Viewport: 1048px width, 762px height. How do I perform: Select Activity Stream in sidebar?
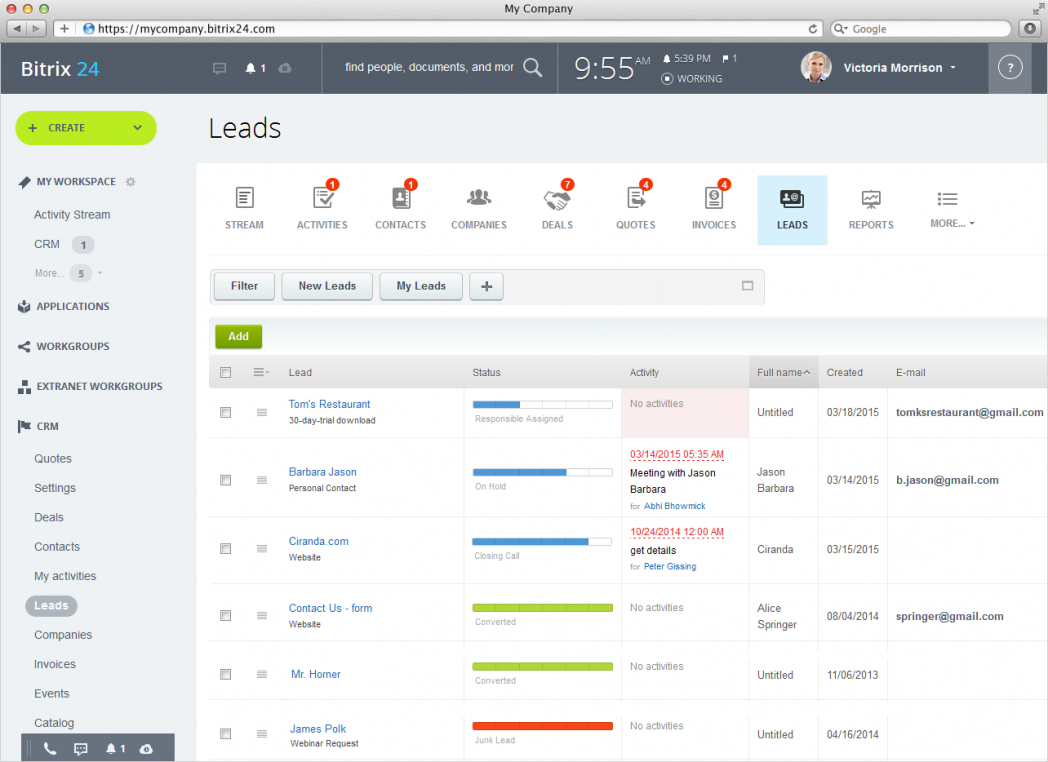tap(72, 215)
